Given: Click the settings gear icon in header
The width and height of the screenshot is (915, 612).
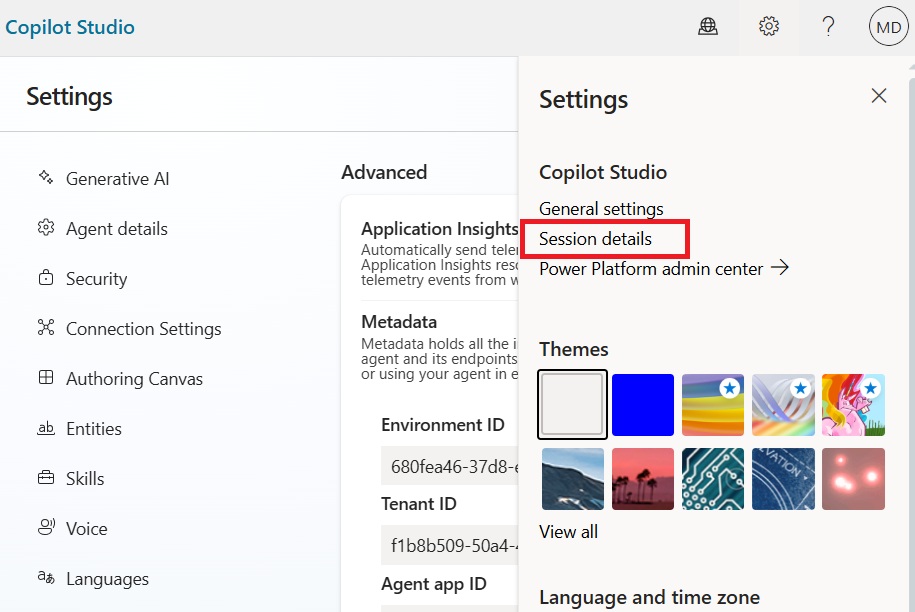Looking at the screenshot, I should tap(768, 27).
